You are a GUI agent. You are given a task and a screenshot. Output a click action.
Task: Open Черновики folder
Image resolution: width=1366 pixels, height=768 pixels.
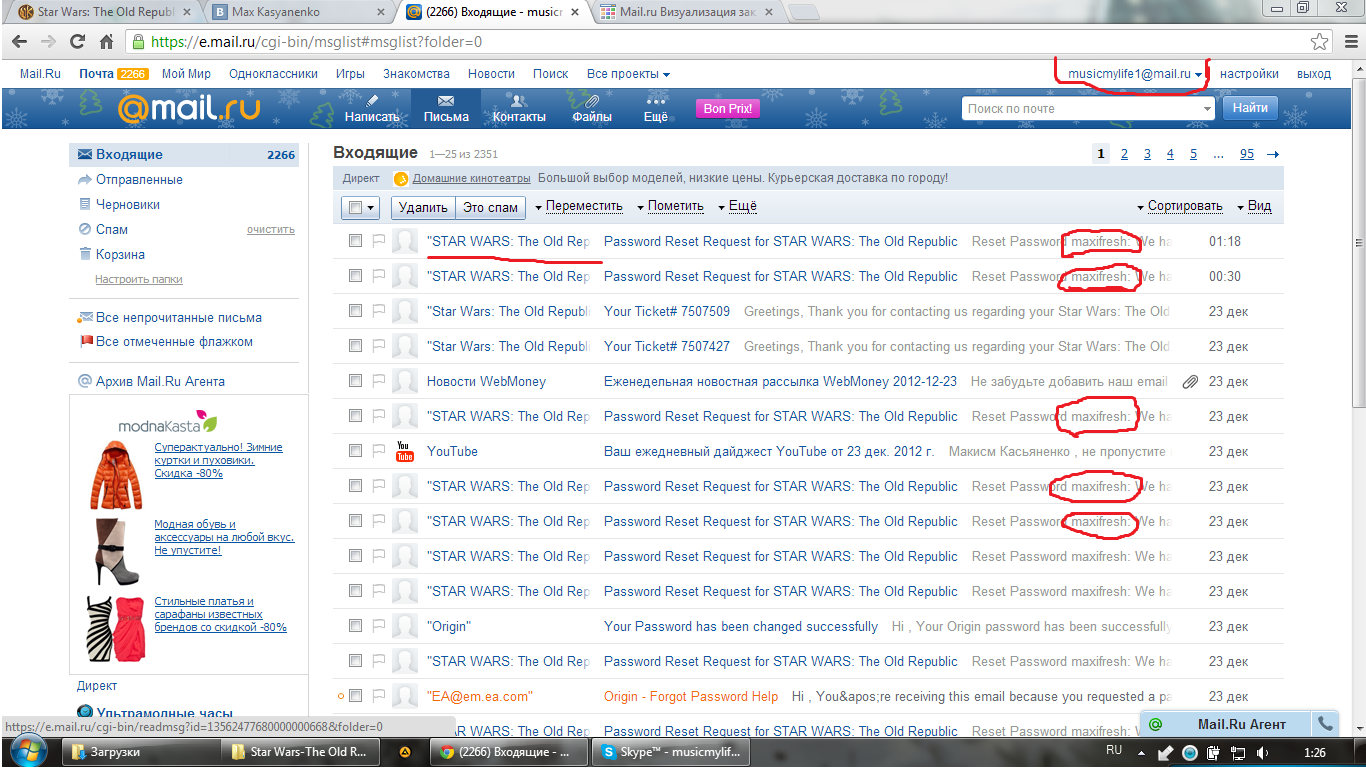point(128,204)
